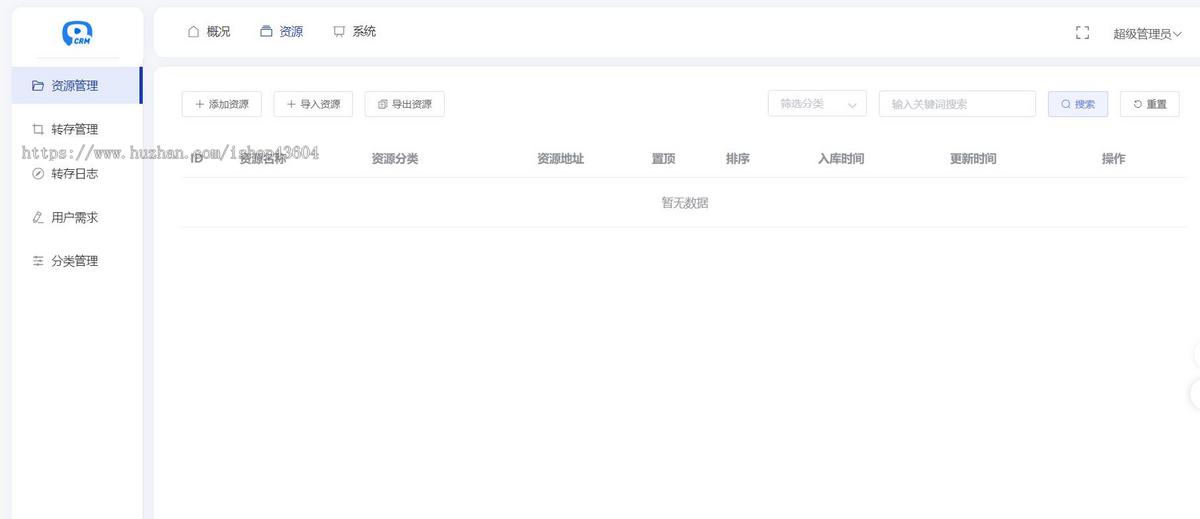Open the 筛选分类 dropdown
The image size is (1200, 519).
[817, 104]
